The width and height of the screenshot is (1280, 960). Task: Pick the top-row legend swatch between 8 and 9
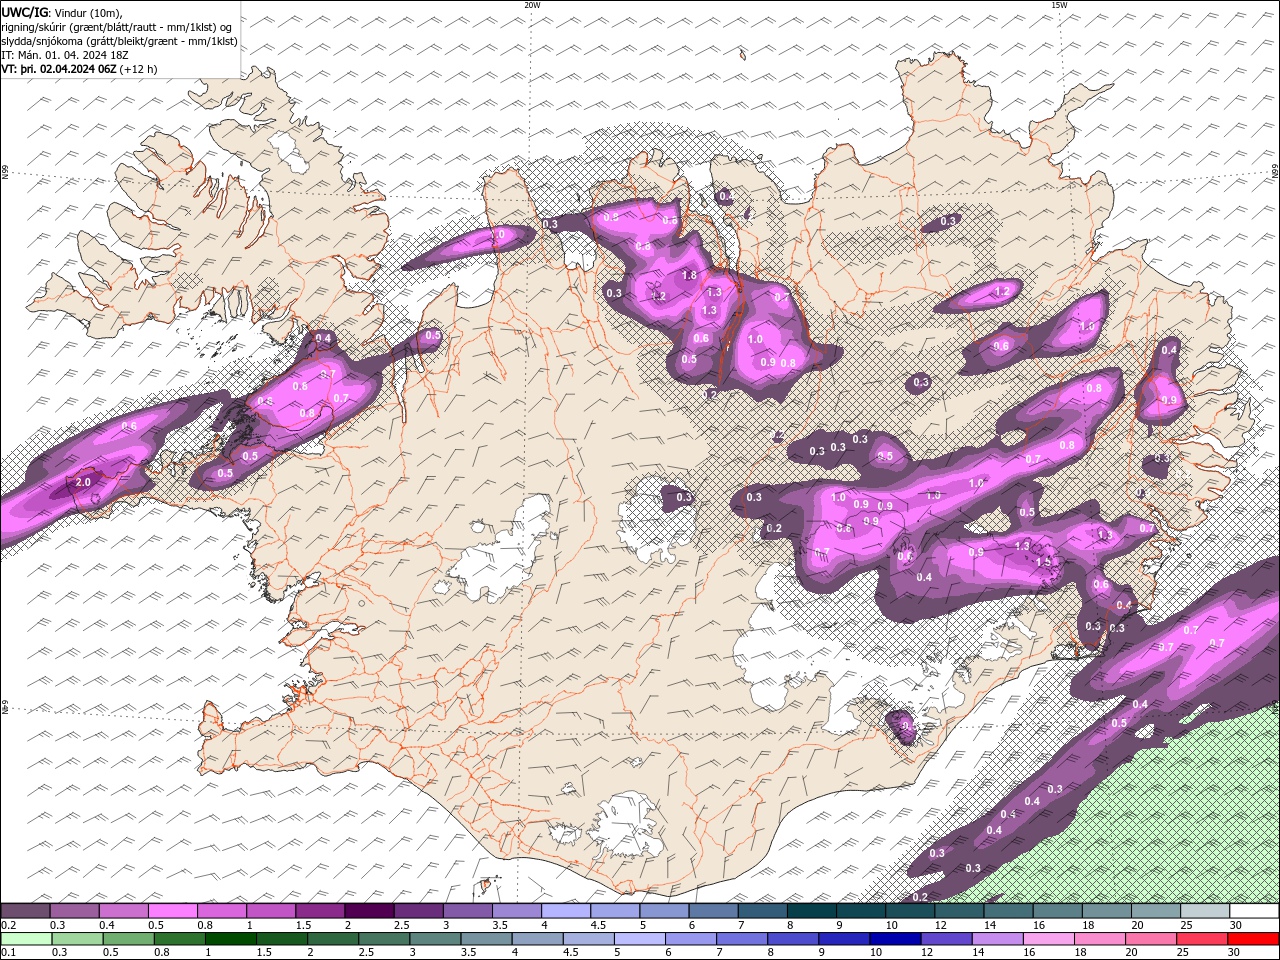pyautogui.click(x=812, y=910)
